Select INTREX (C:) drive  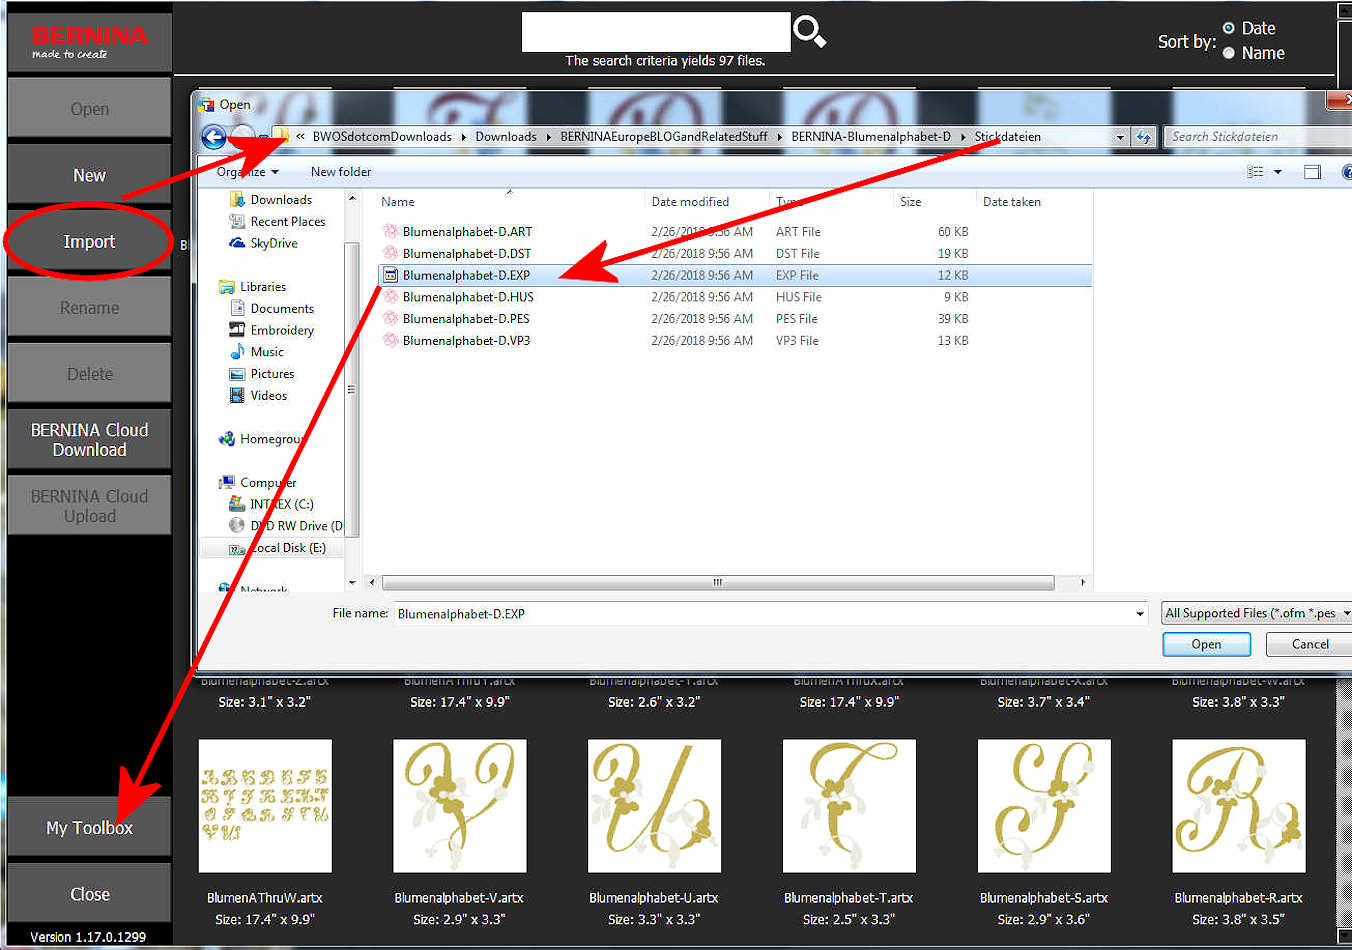pos(271,504)
